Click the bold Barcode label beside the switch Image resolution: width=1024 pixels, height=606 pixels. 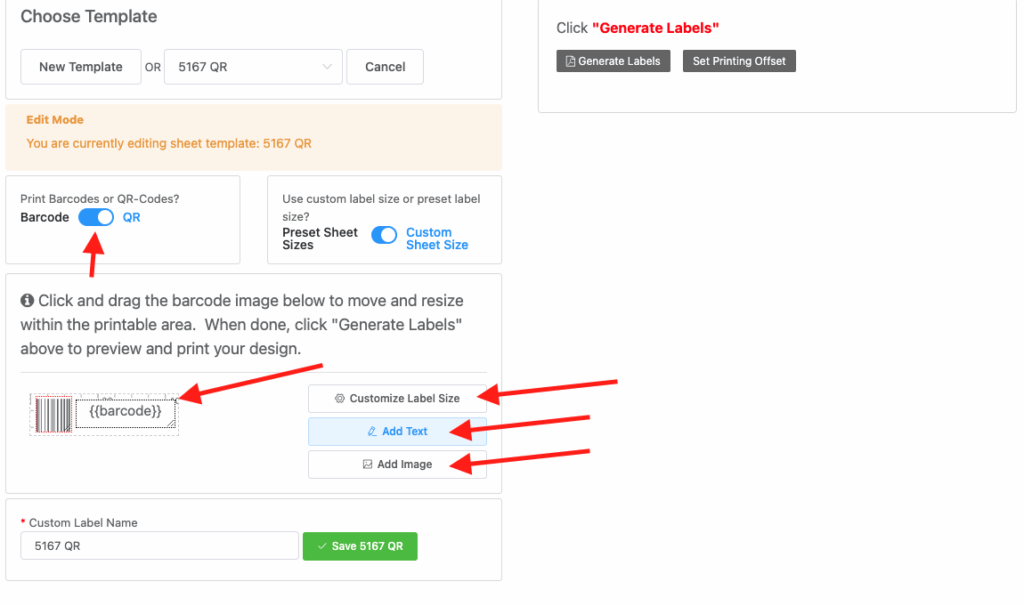(x=45, y=217)
